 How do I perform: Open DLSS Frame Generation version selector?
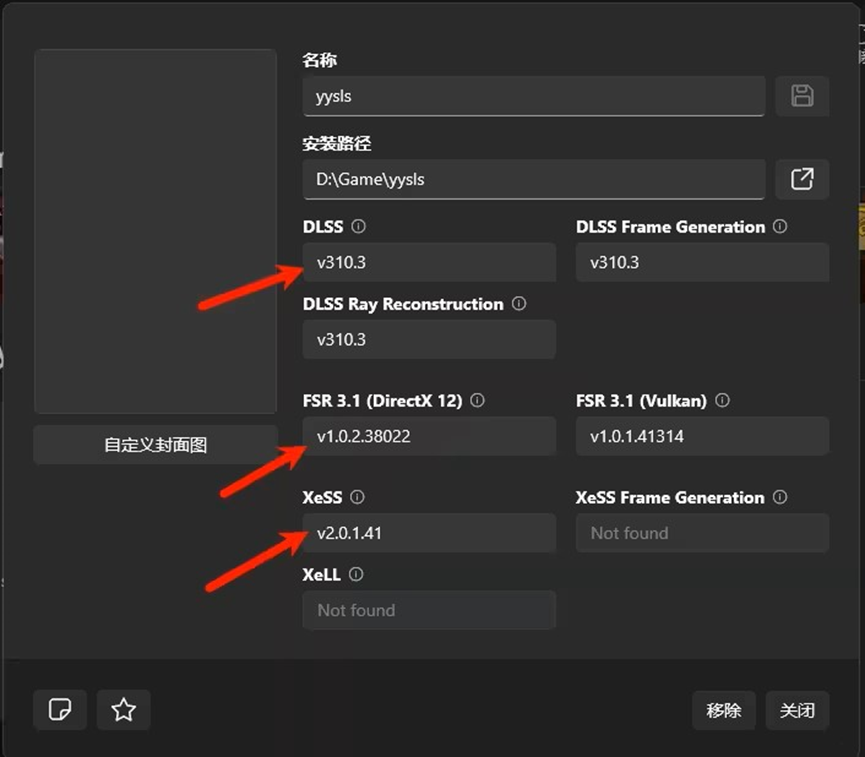(x=702, y=263)
